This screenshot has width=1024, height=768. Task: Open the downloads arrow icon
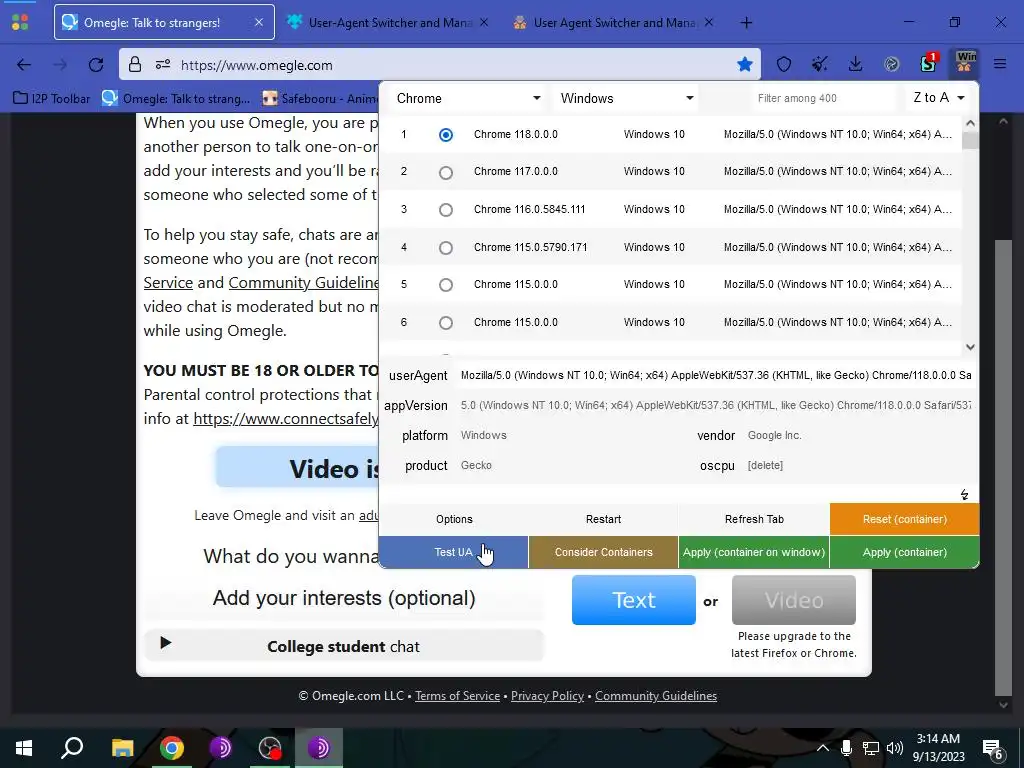click(x=856, y=64)
